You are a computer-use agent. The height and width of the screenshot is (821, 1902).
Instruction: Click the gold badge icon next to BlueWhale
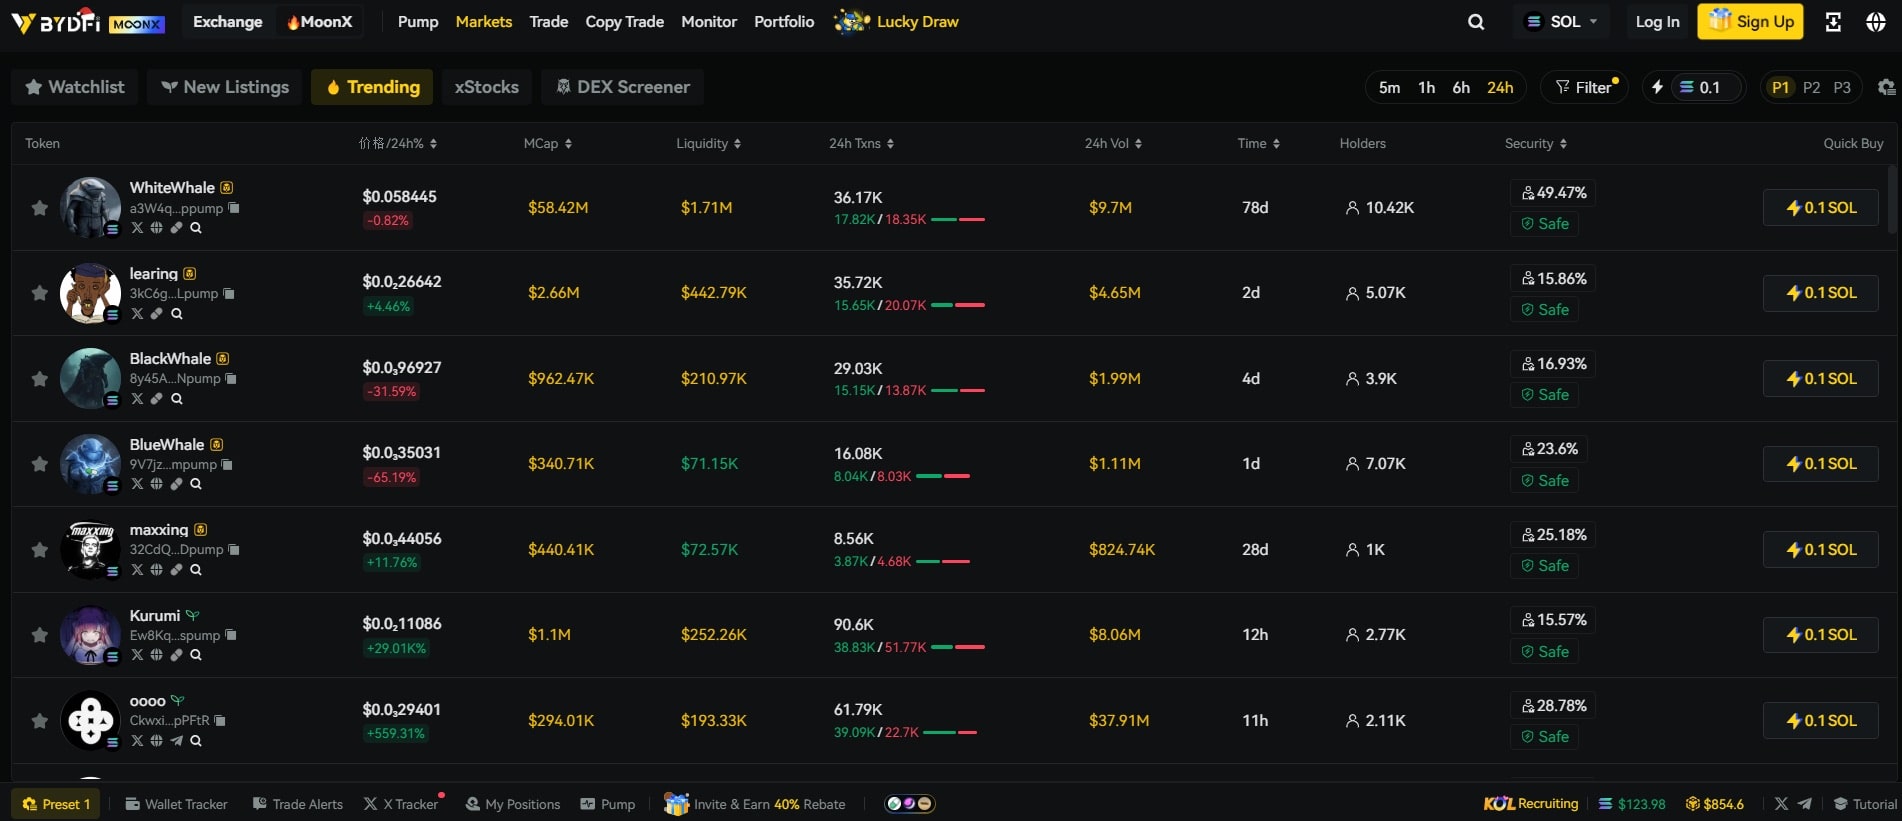click(217, 444)
